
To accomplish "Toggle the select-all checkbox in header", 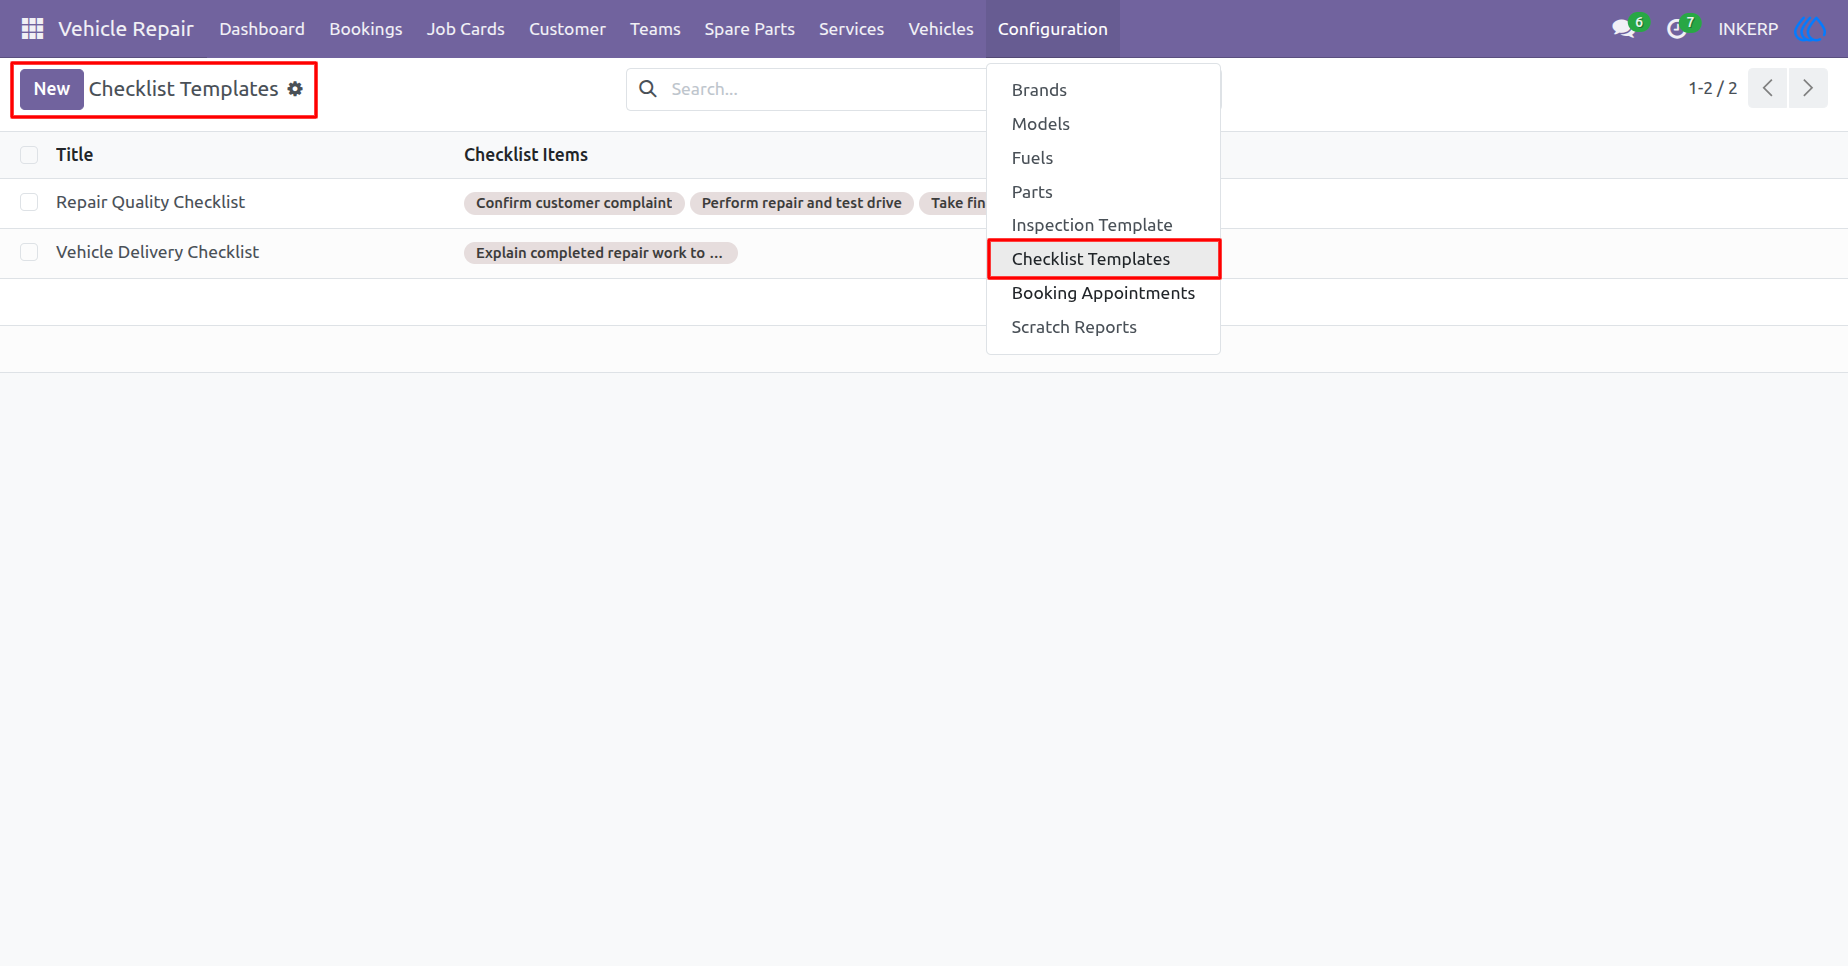I will (29, 155).
